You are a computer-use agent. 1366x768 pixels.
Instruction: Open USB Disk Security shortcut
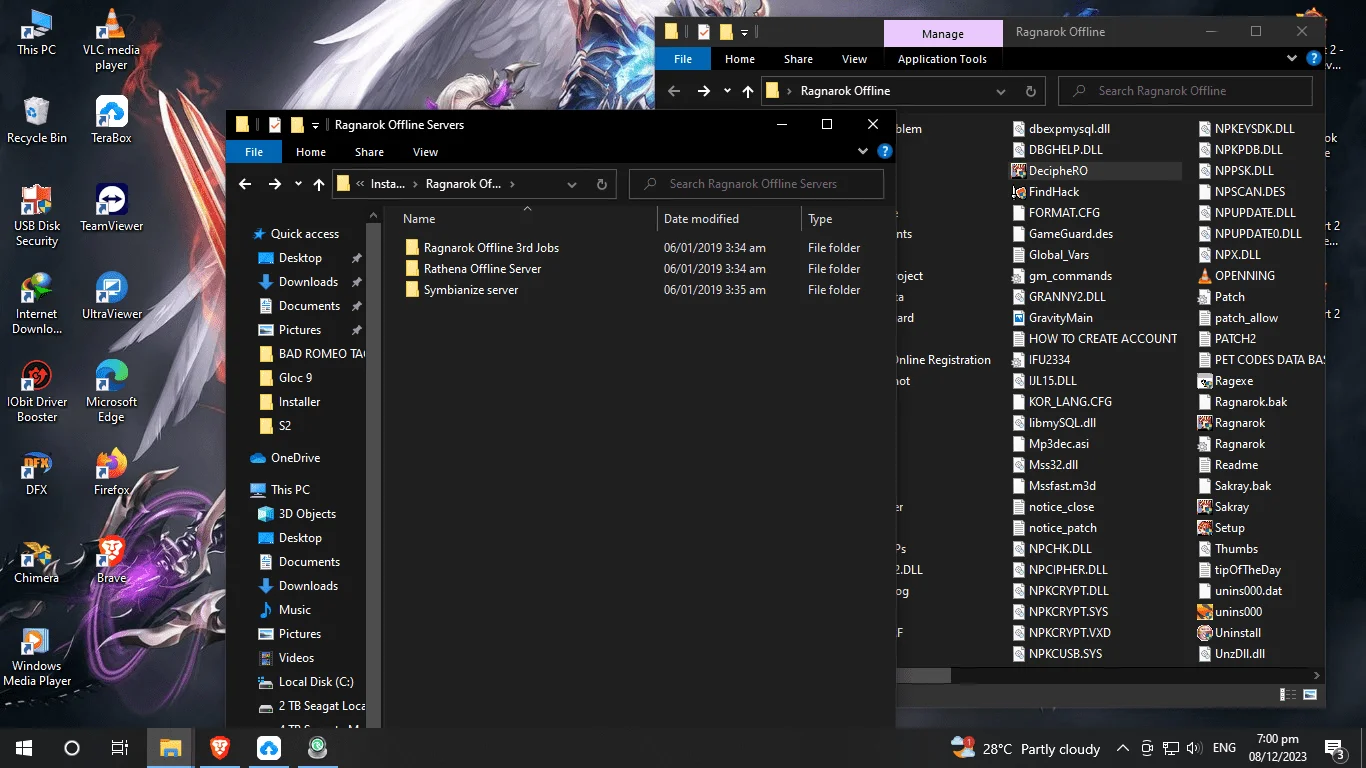tap(36, 215)
